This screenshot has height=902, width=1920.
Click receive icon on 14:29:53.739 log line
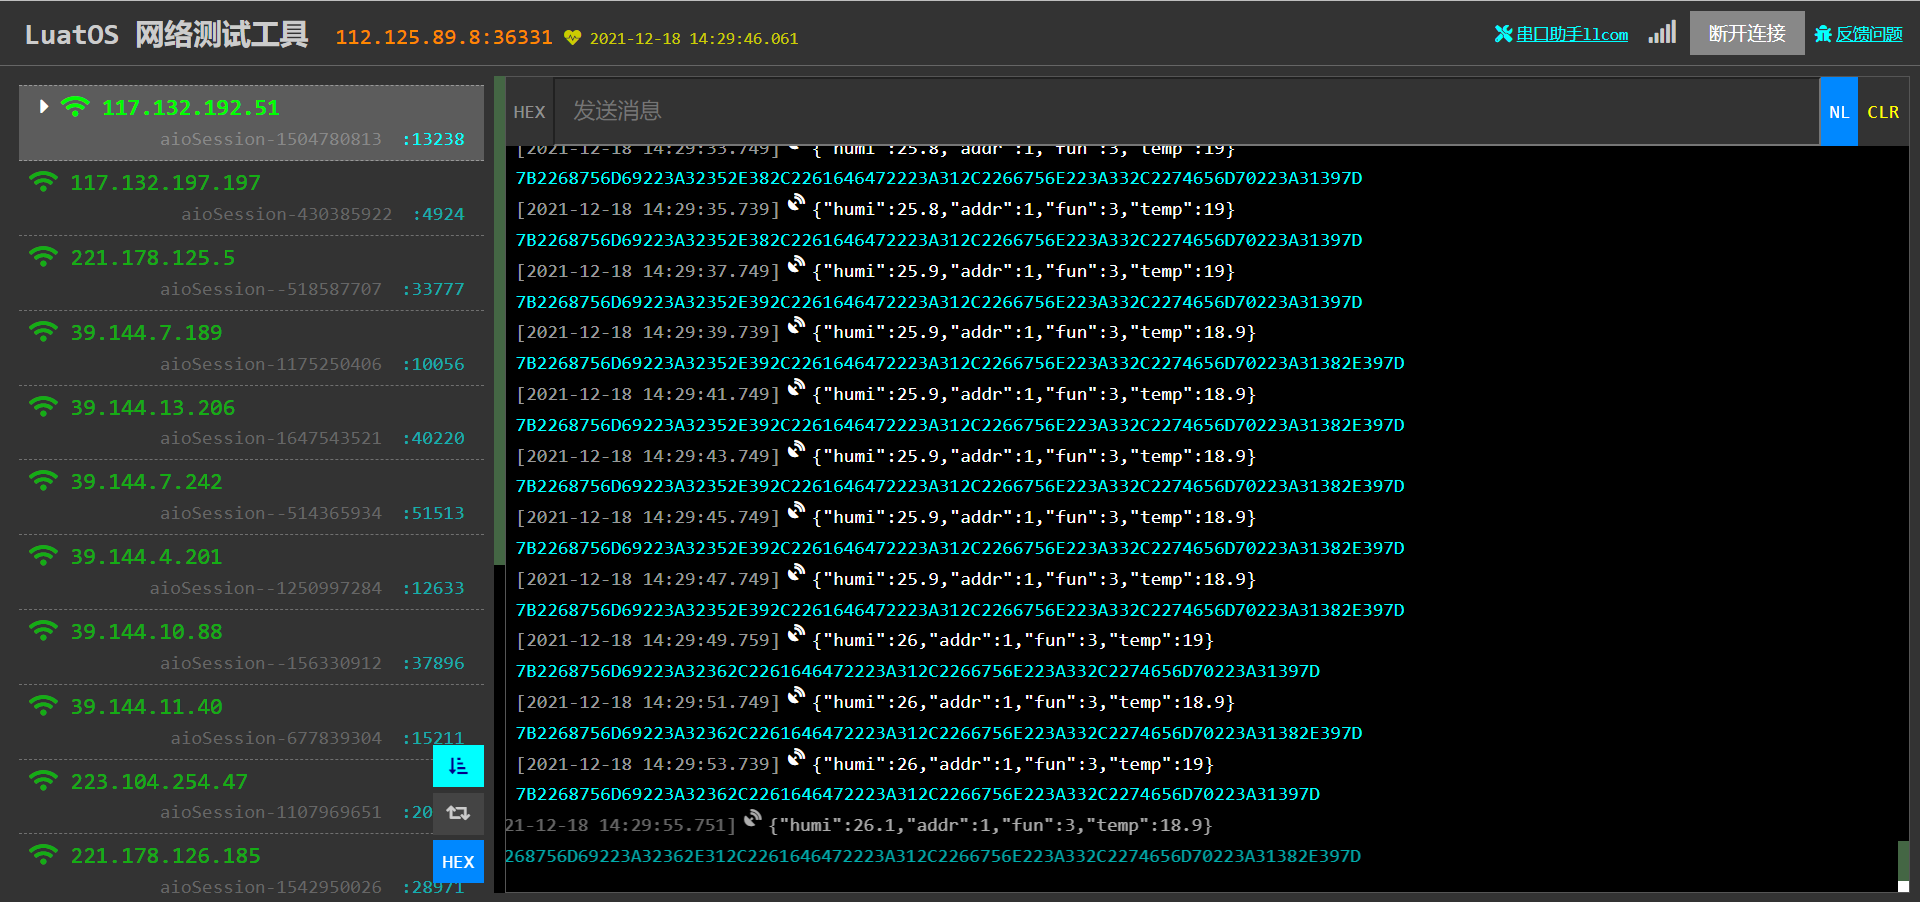click(x=796, y=759)
